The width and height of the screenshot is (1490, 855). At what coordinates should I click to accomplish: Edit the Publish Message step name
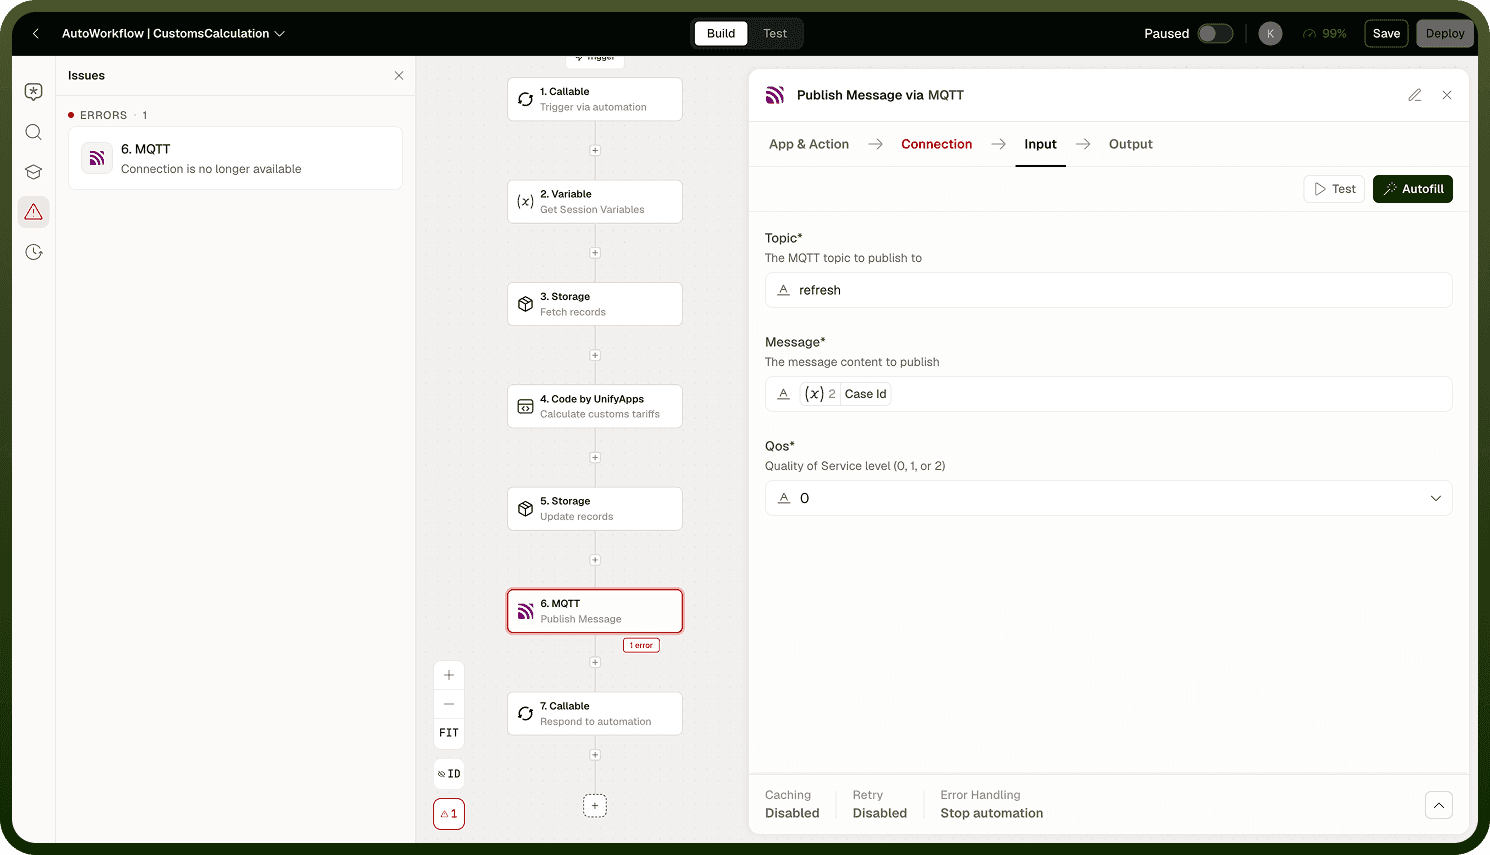pos(1415,95)
